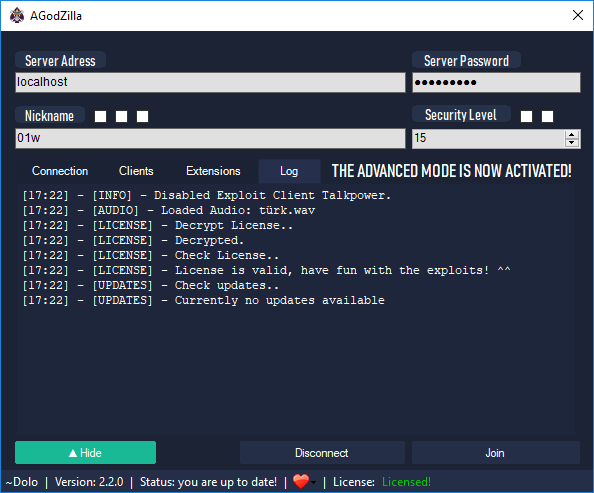This screenshot has width=594, height=493.
Task: Click the Join button
Action: click(x=496, y=452)
